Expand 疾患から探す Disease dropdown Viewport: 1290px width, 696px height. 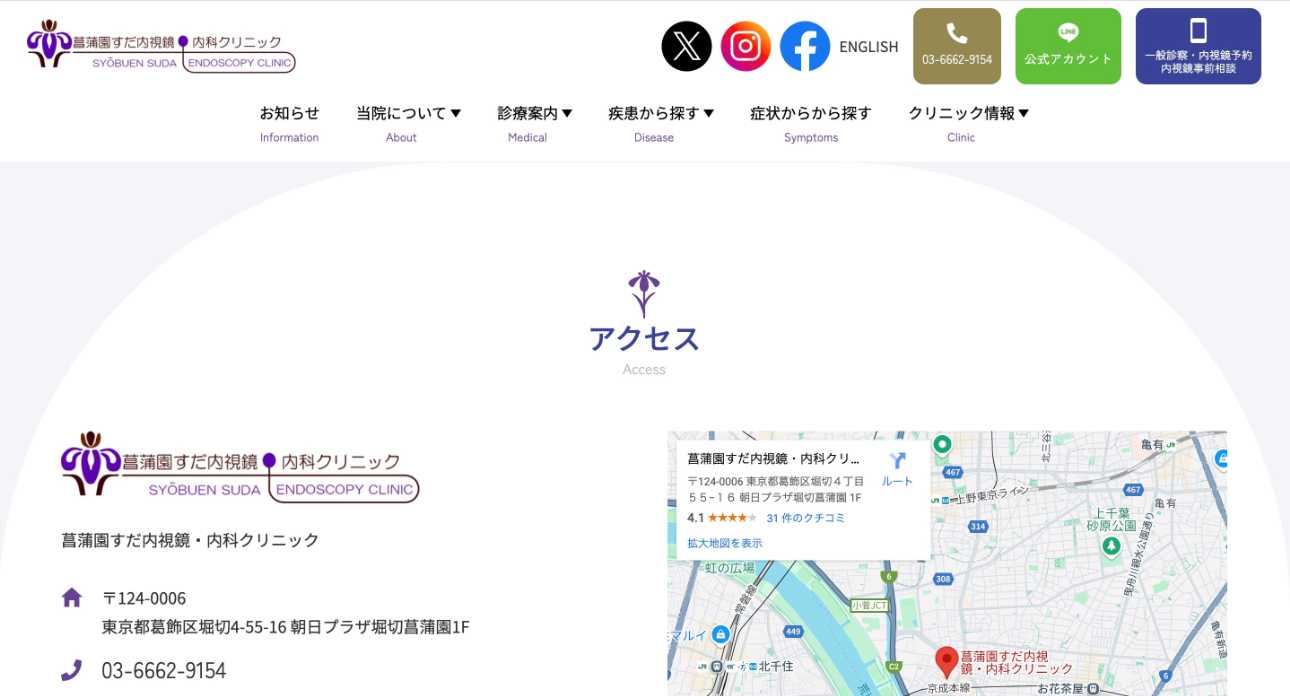(661, 124)
